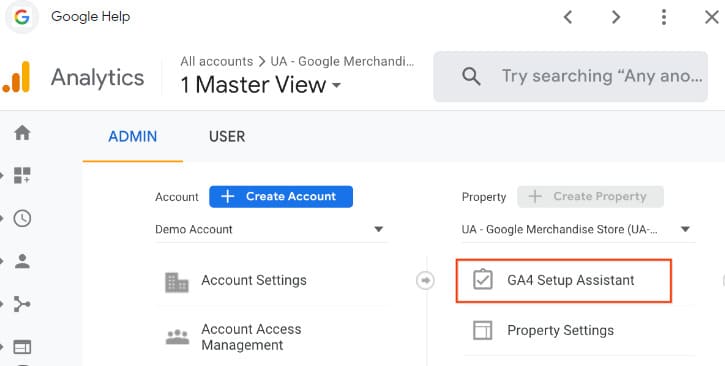Go back with left chevron arrow
This screenshot has width=725, height=366.
pyautogui.click(x=568, y=17)
